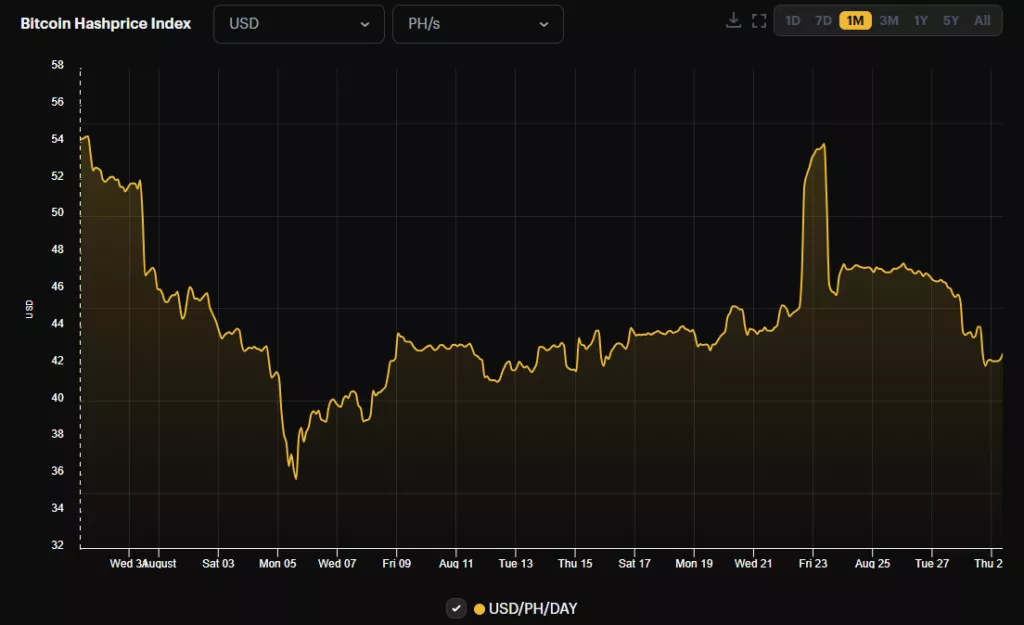Download the hashprice chart data
This screenshot has height=625, width=1024.
733,21
